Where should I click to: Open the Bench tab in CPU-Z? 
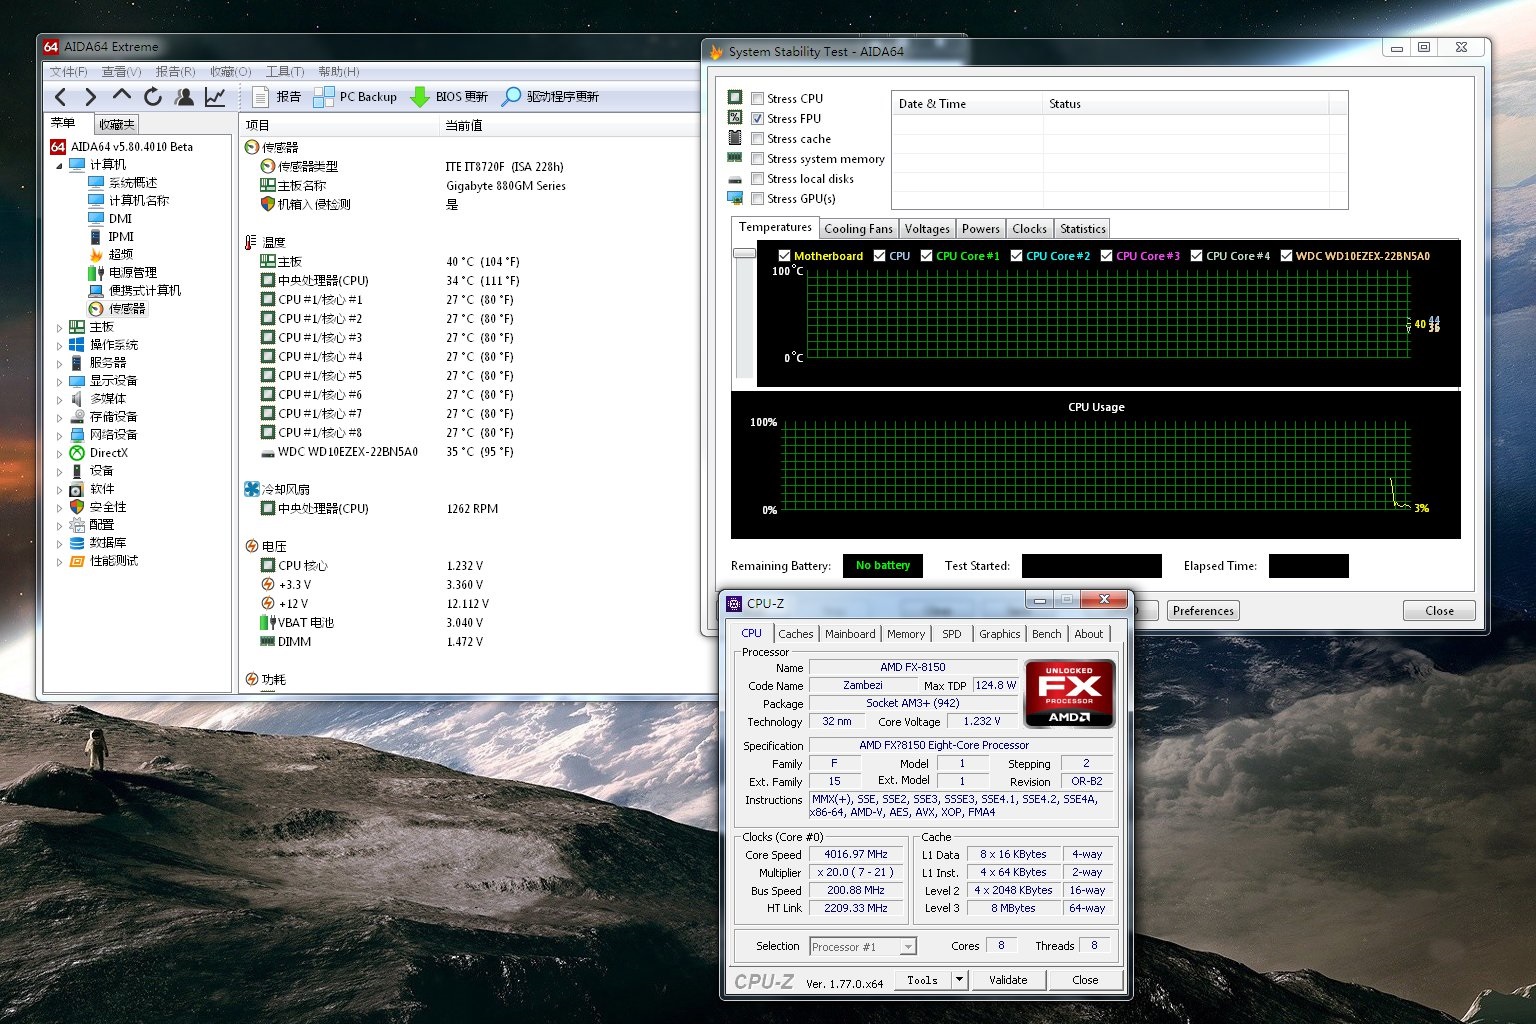1047,634
